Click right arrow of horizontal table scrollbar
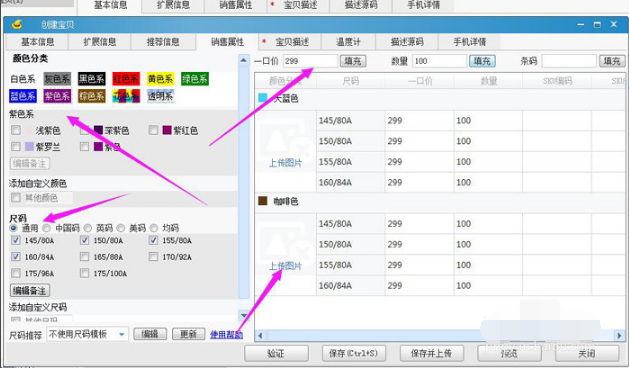Viewport: 629px width, 368px height. 619,335
